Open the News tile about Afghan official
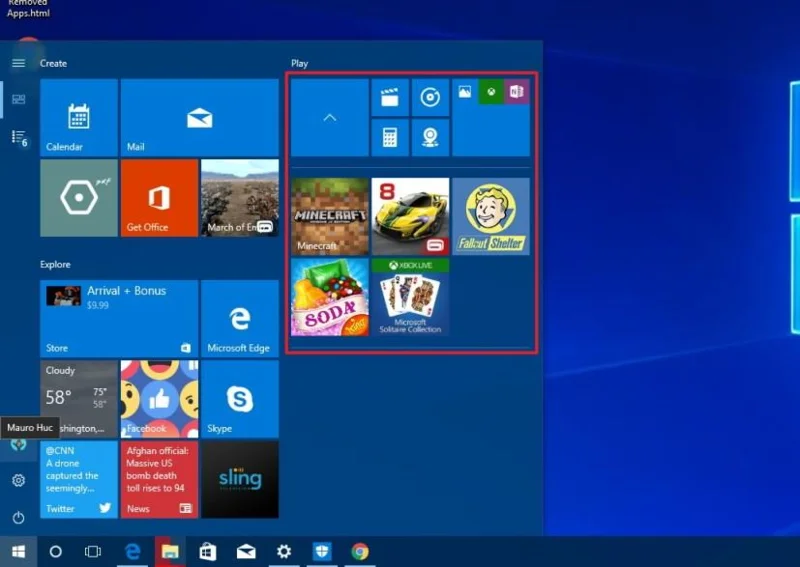 pos(159,480)
